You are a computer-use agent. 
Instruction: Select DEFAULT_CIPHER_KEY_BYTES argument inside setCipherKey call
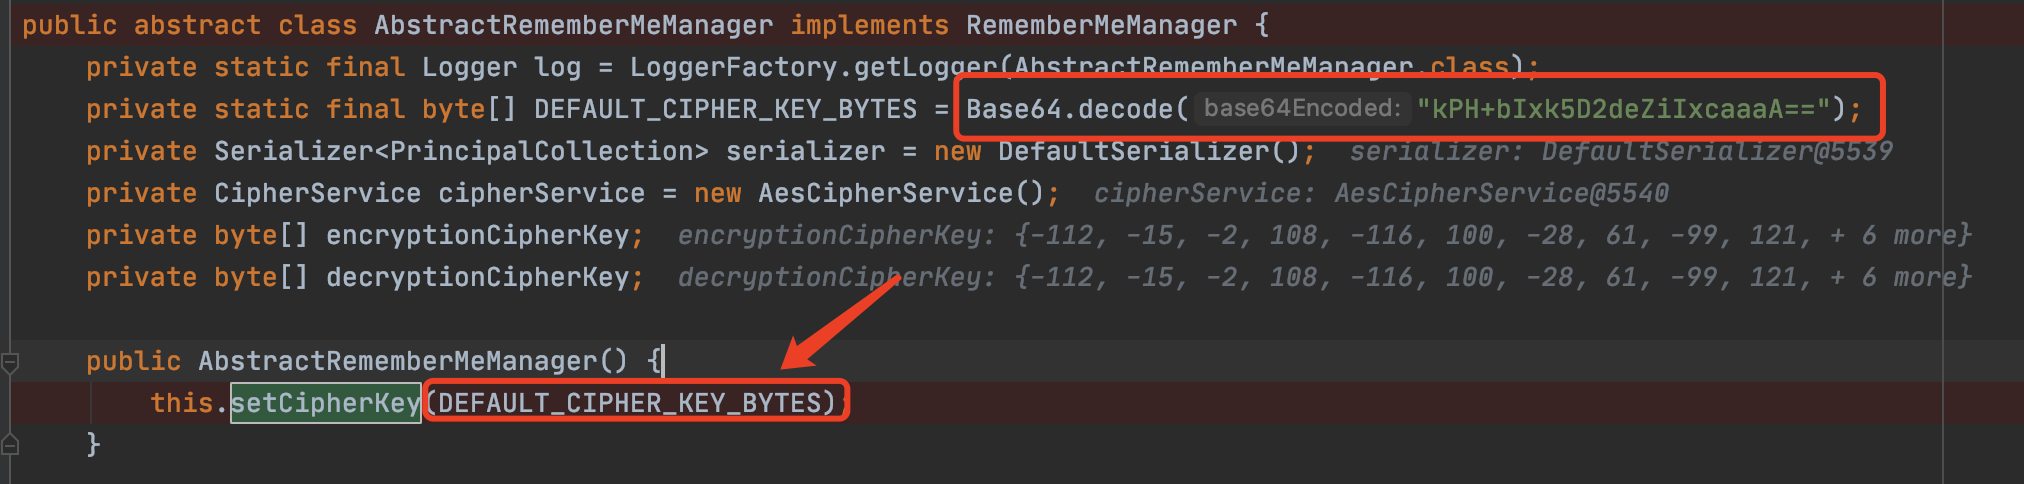pyautogui.click(x=635, y=403)
